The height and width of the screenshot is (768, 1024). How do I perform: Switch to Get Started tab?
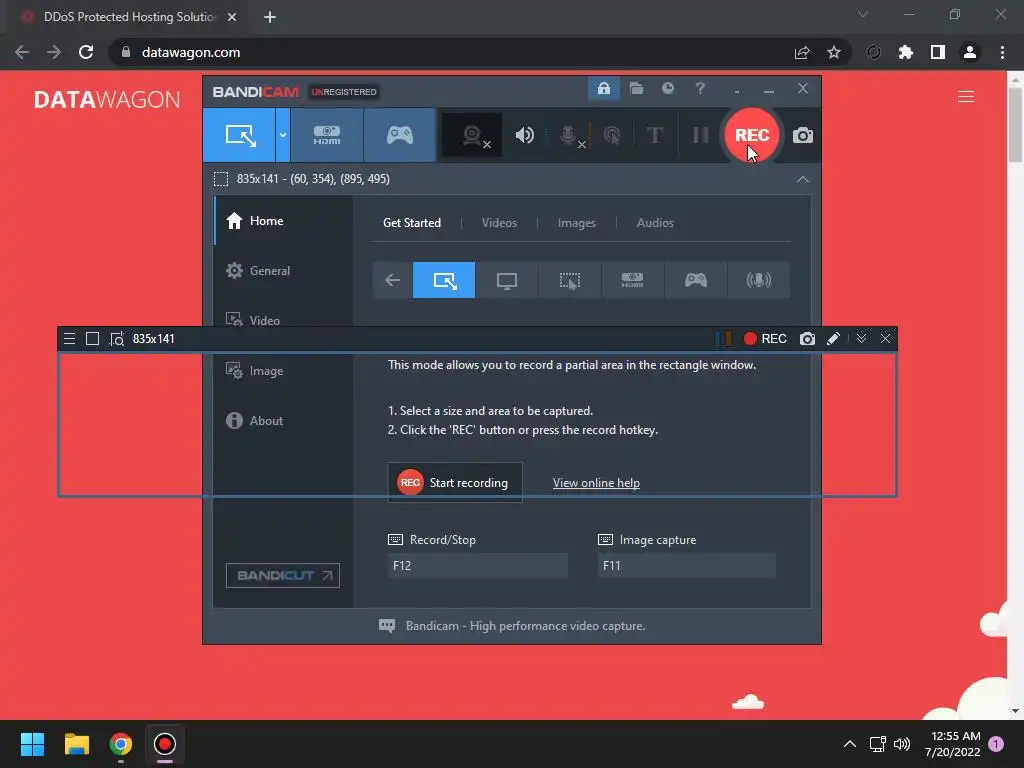click(x=411, y=223)
